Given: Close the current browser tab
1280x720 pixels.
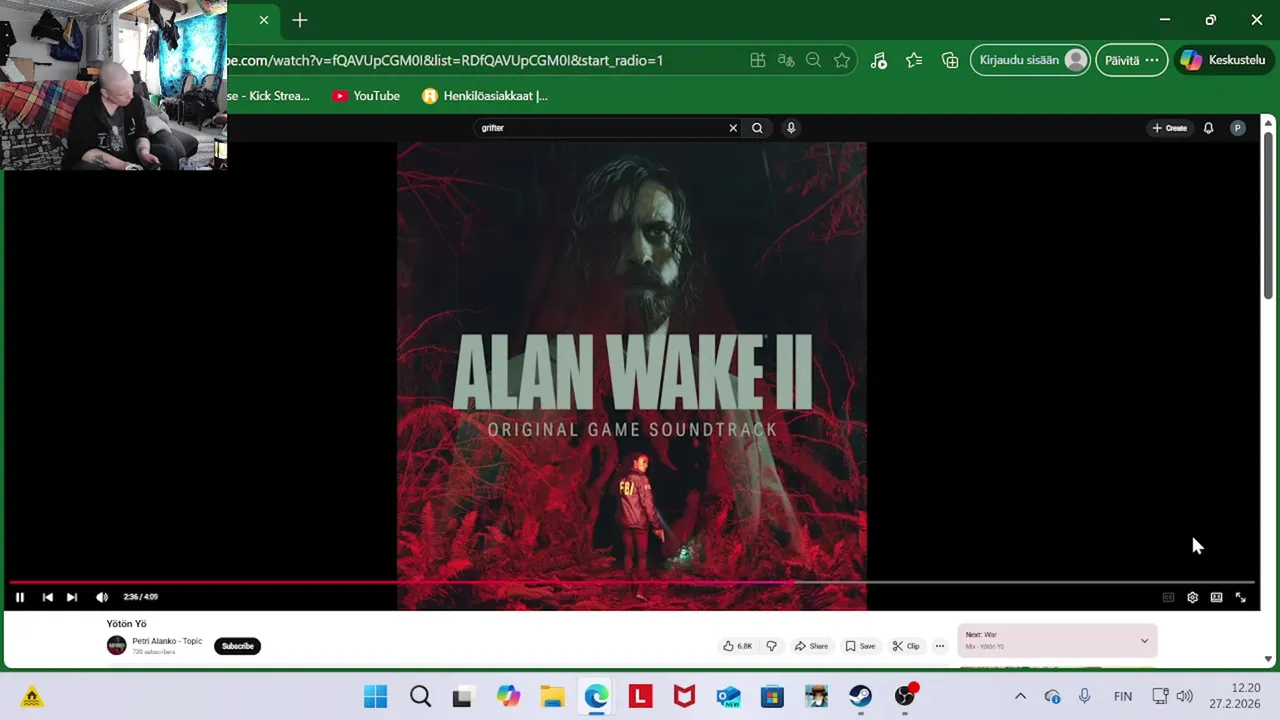Looking at the screenshot, I should tap(264, 20).
